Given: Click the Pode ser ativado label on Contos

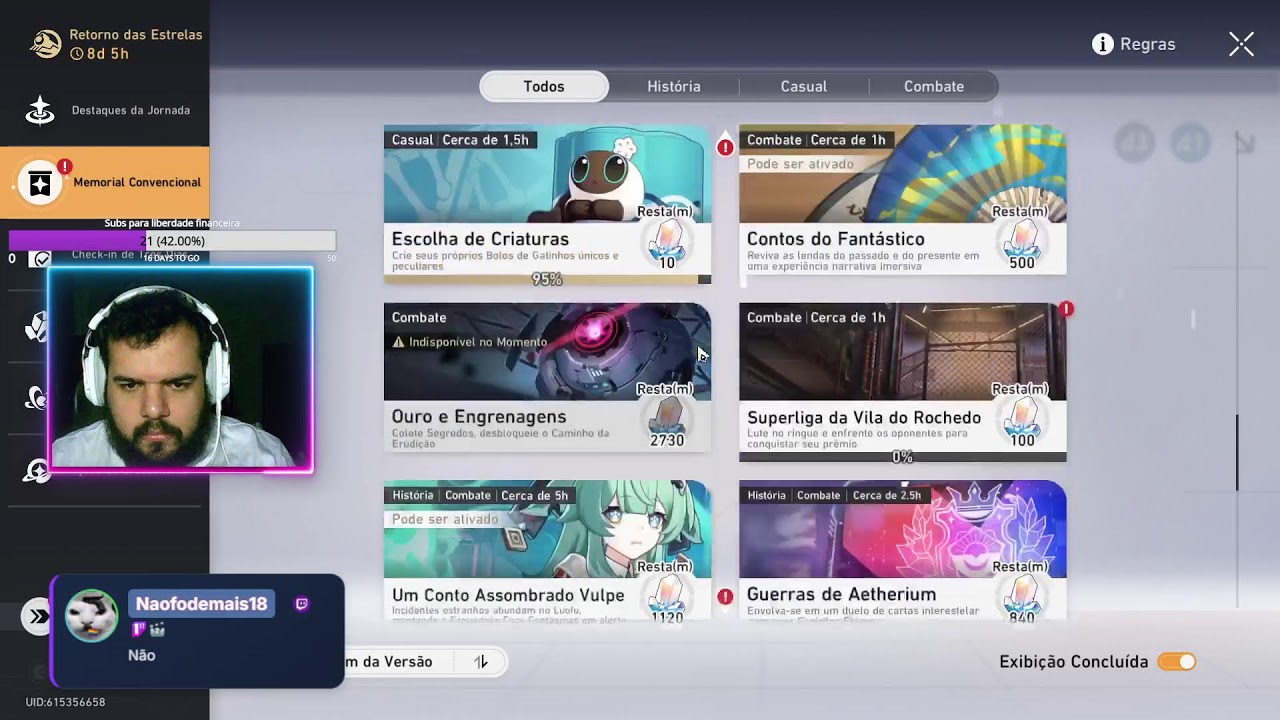Looking at the screenshot, I should coord(800,164).
